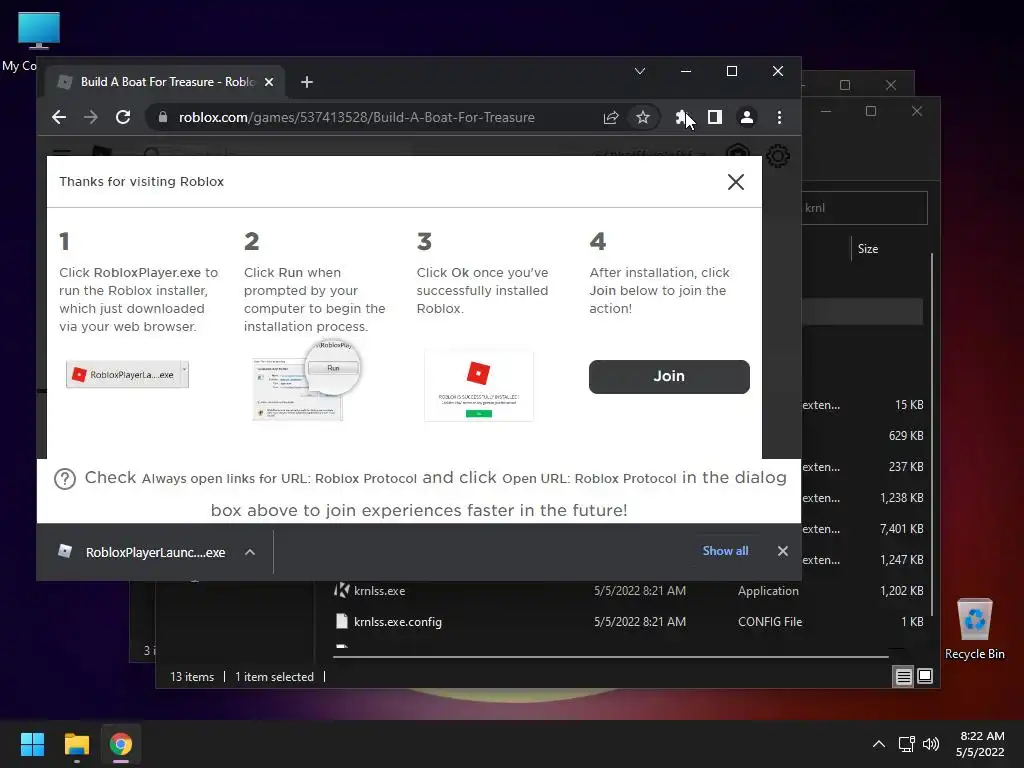
Task: Click the 1,202 KB size cell
Action: click(x=902, y=591)
